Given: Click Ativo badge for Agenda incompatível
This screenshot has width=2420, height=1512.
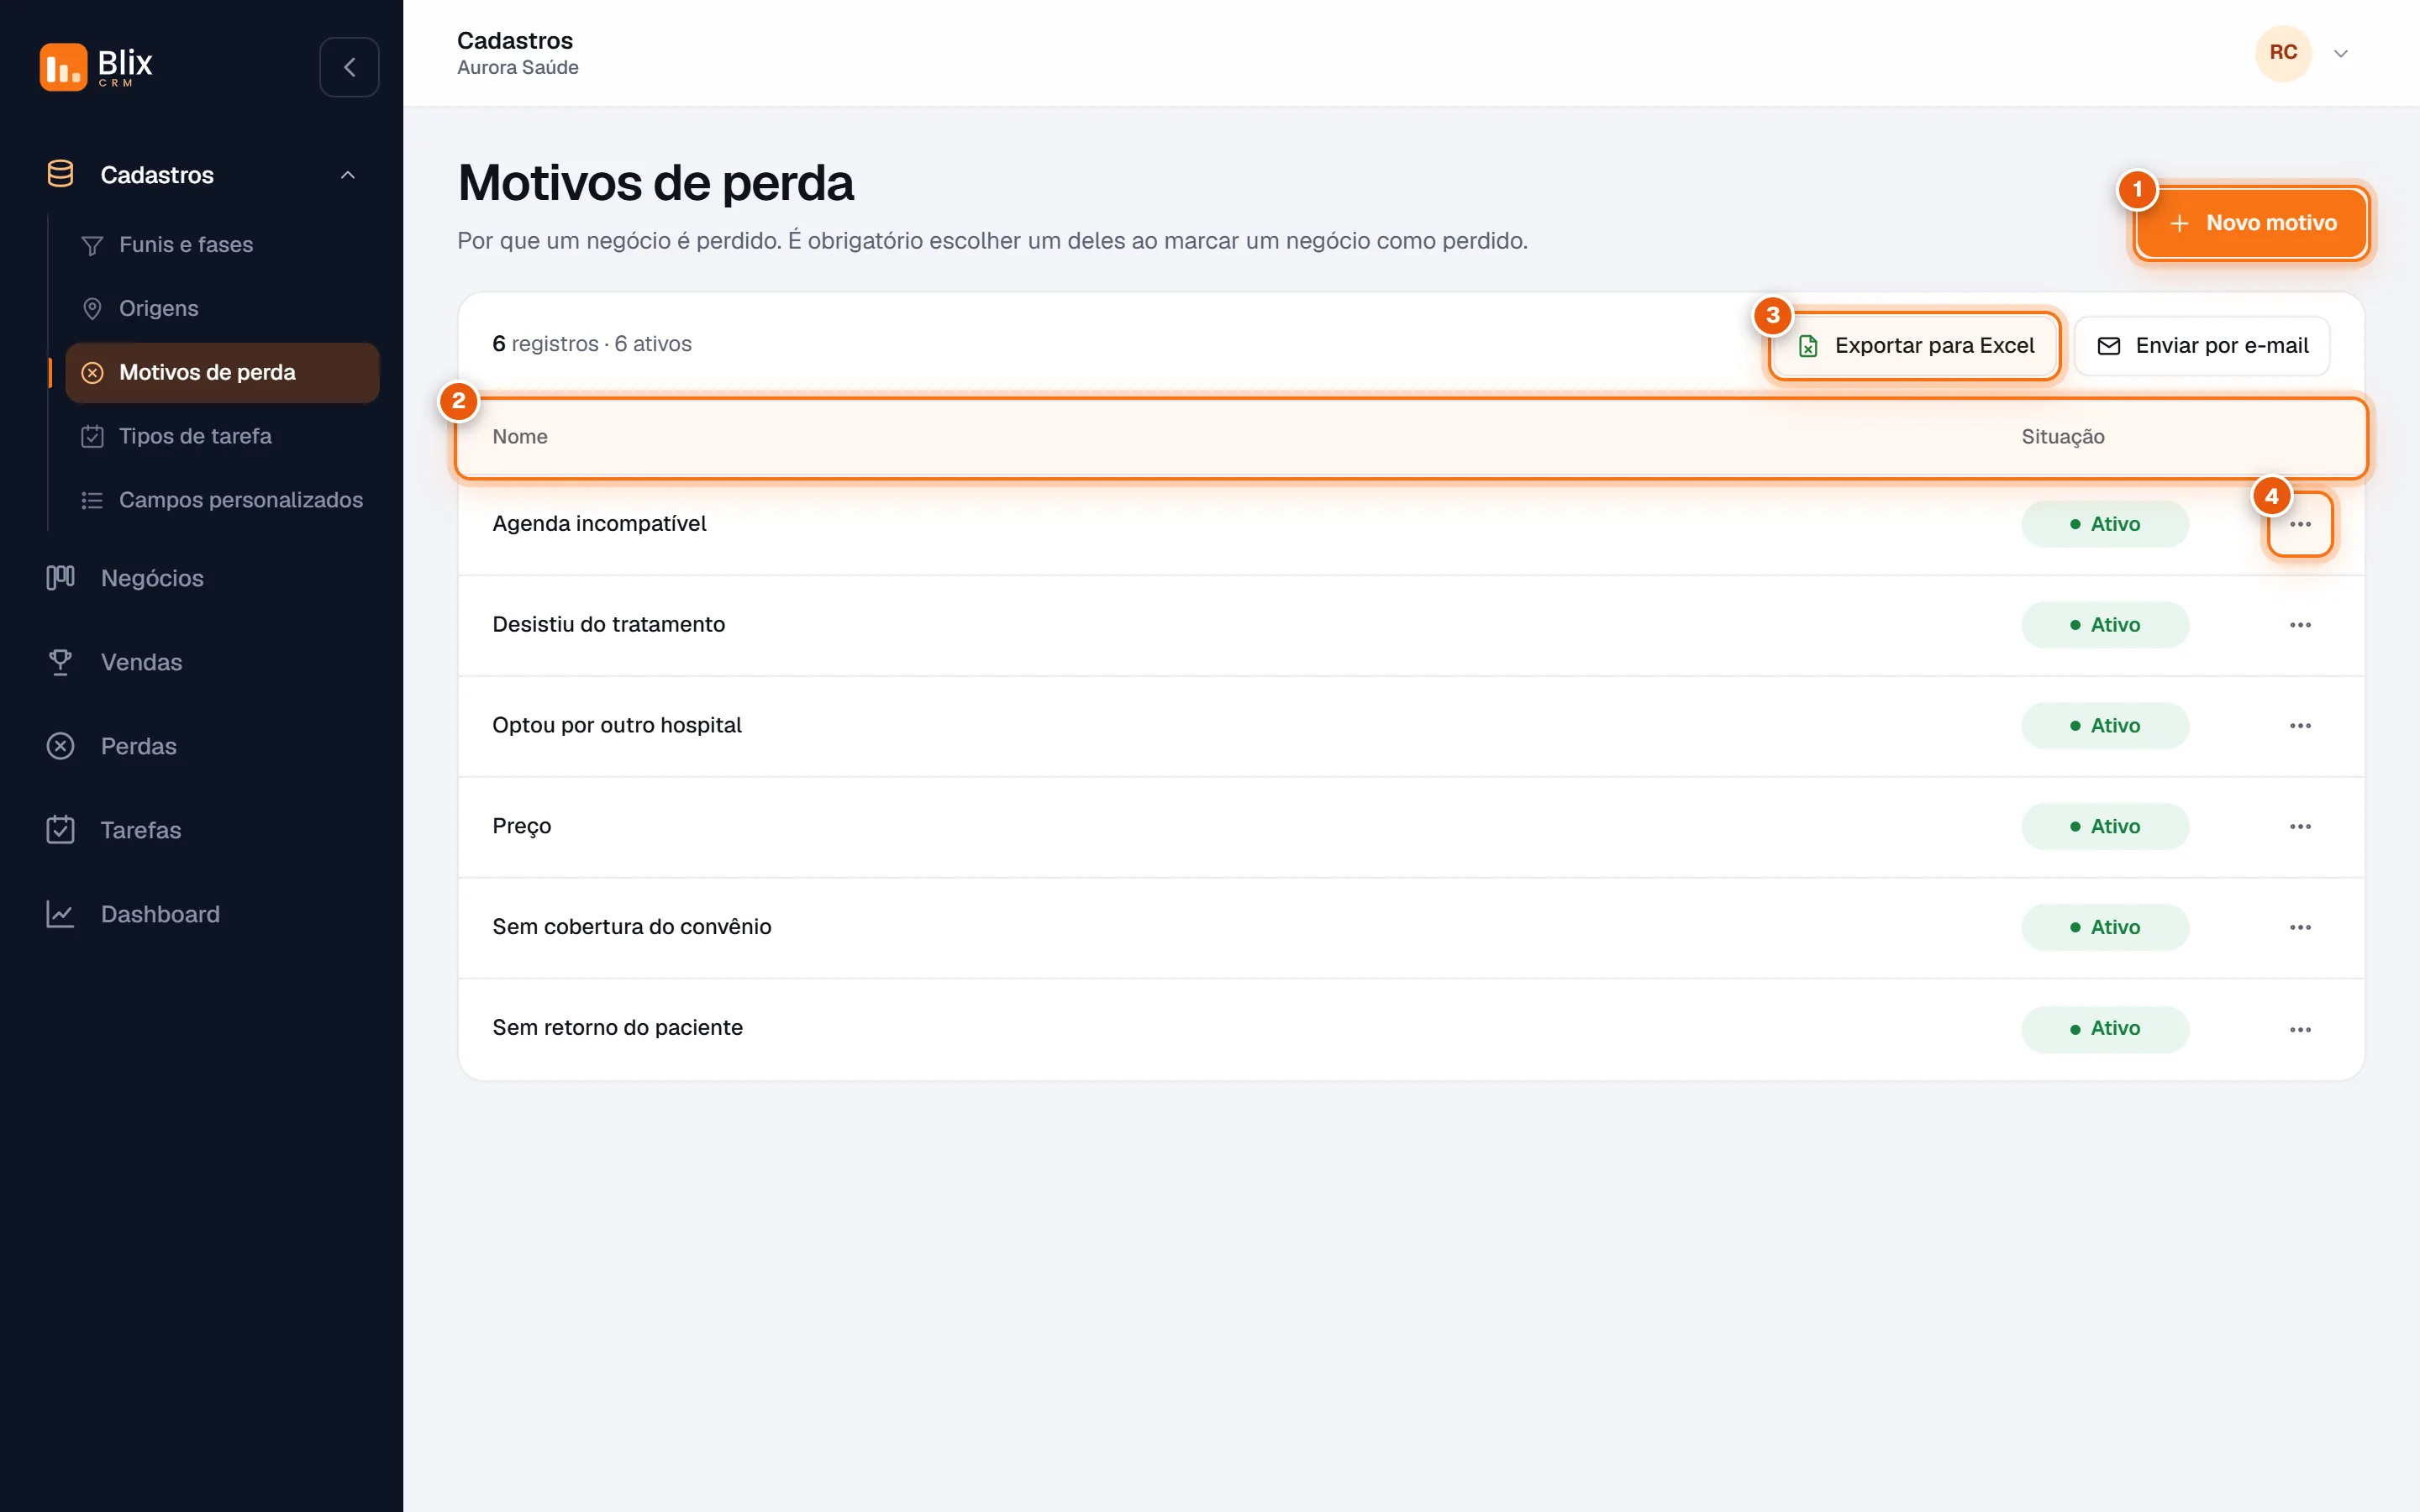Looking at the screenshot, I should 2105,524.
